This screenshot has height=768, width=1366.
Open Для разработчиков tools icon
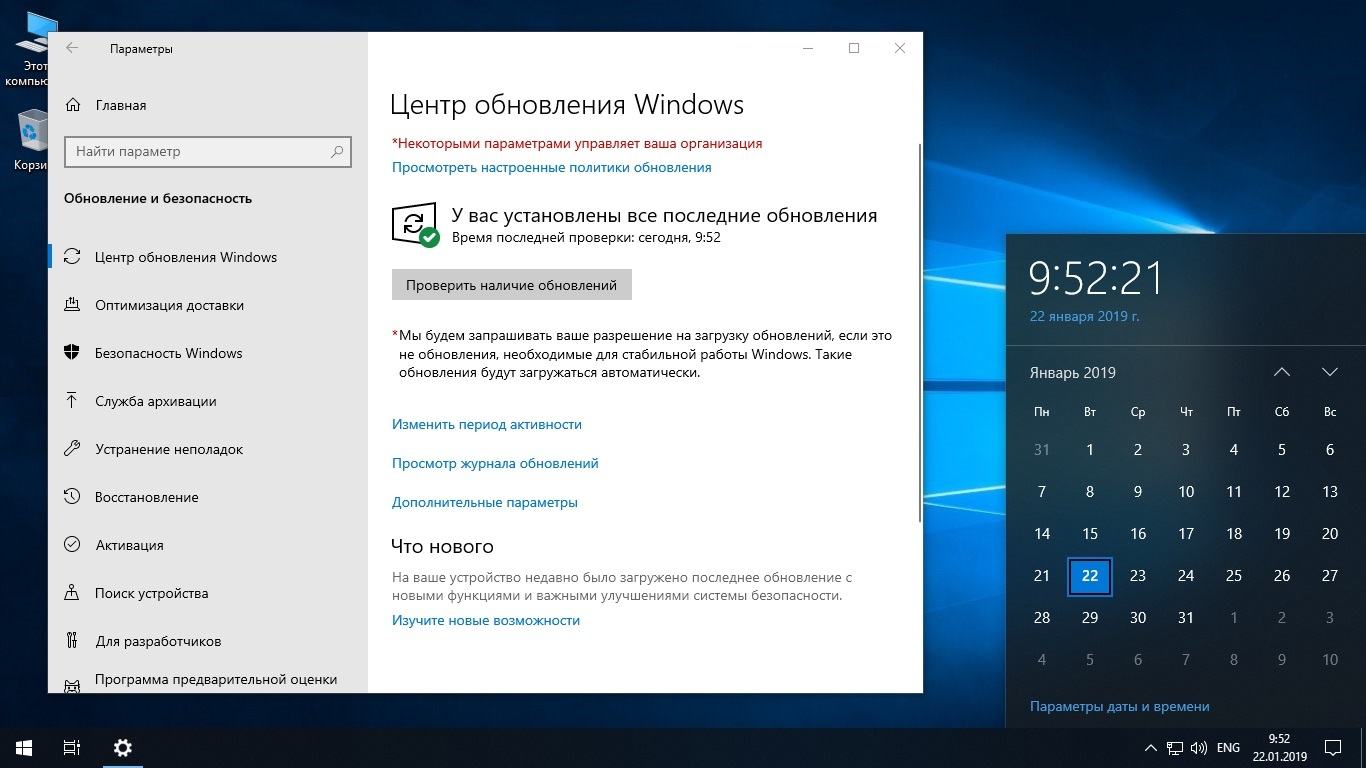coord(72,641)
